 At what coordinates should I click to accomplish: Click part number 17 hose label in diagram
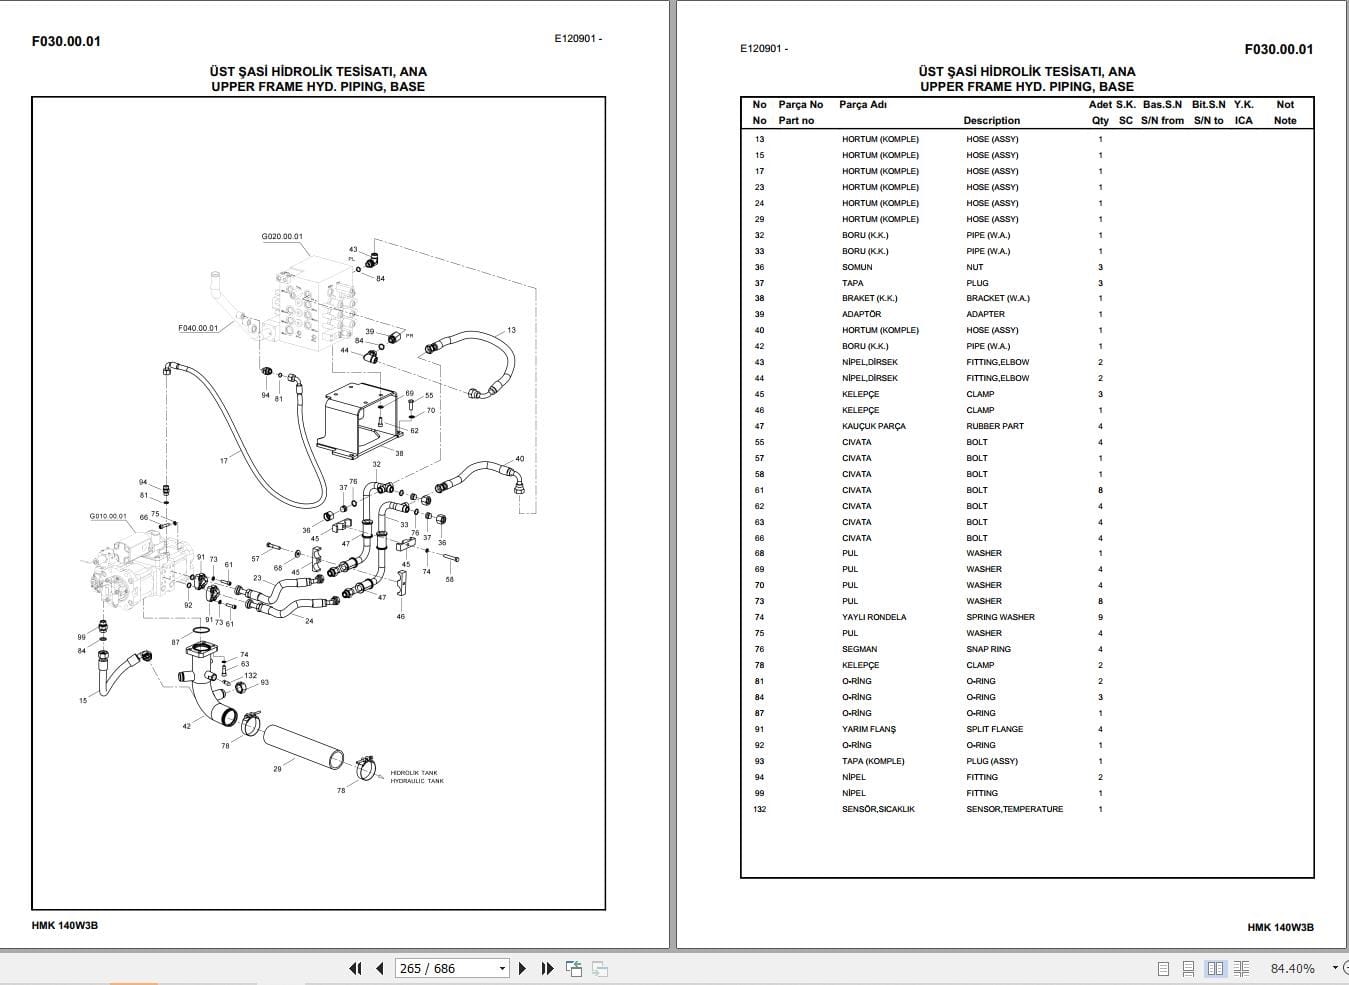[223, 461]
